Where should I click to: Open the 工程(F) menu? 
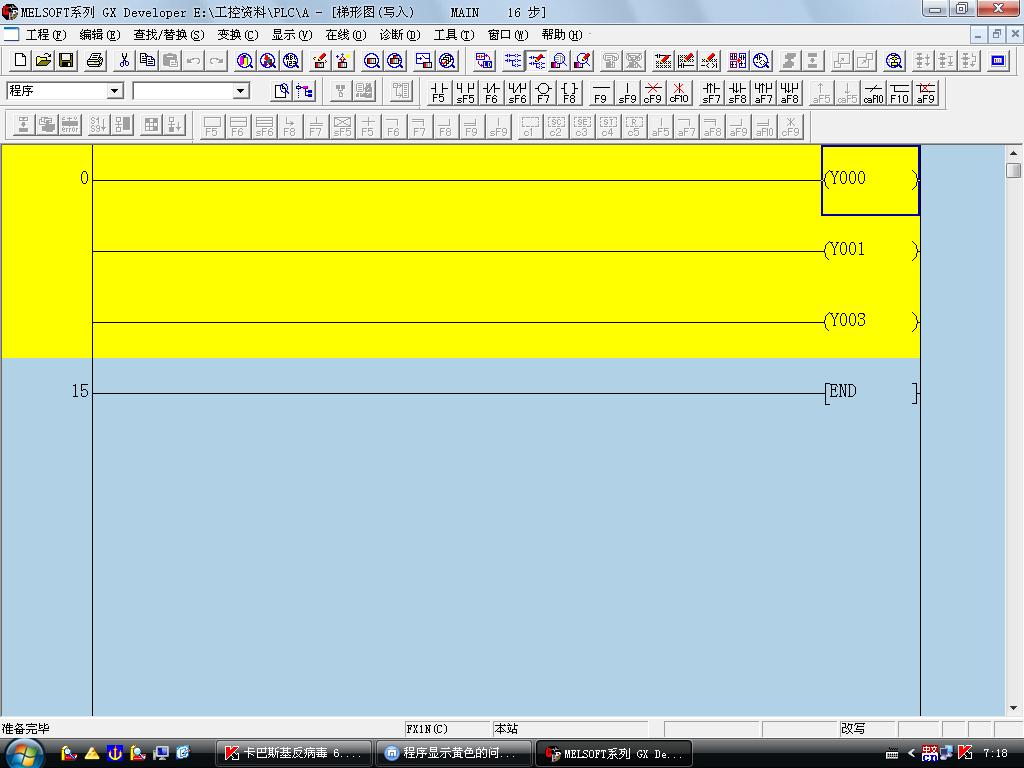point(45,35)
